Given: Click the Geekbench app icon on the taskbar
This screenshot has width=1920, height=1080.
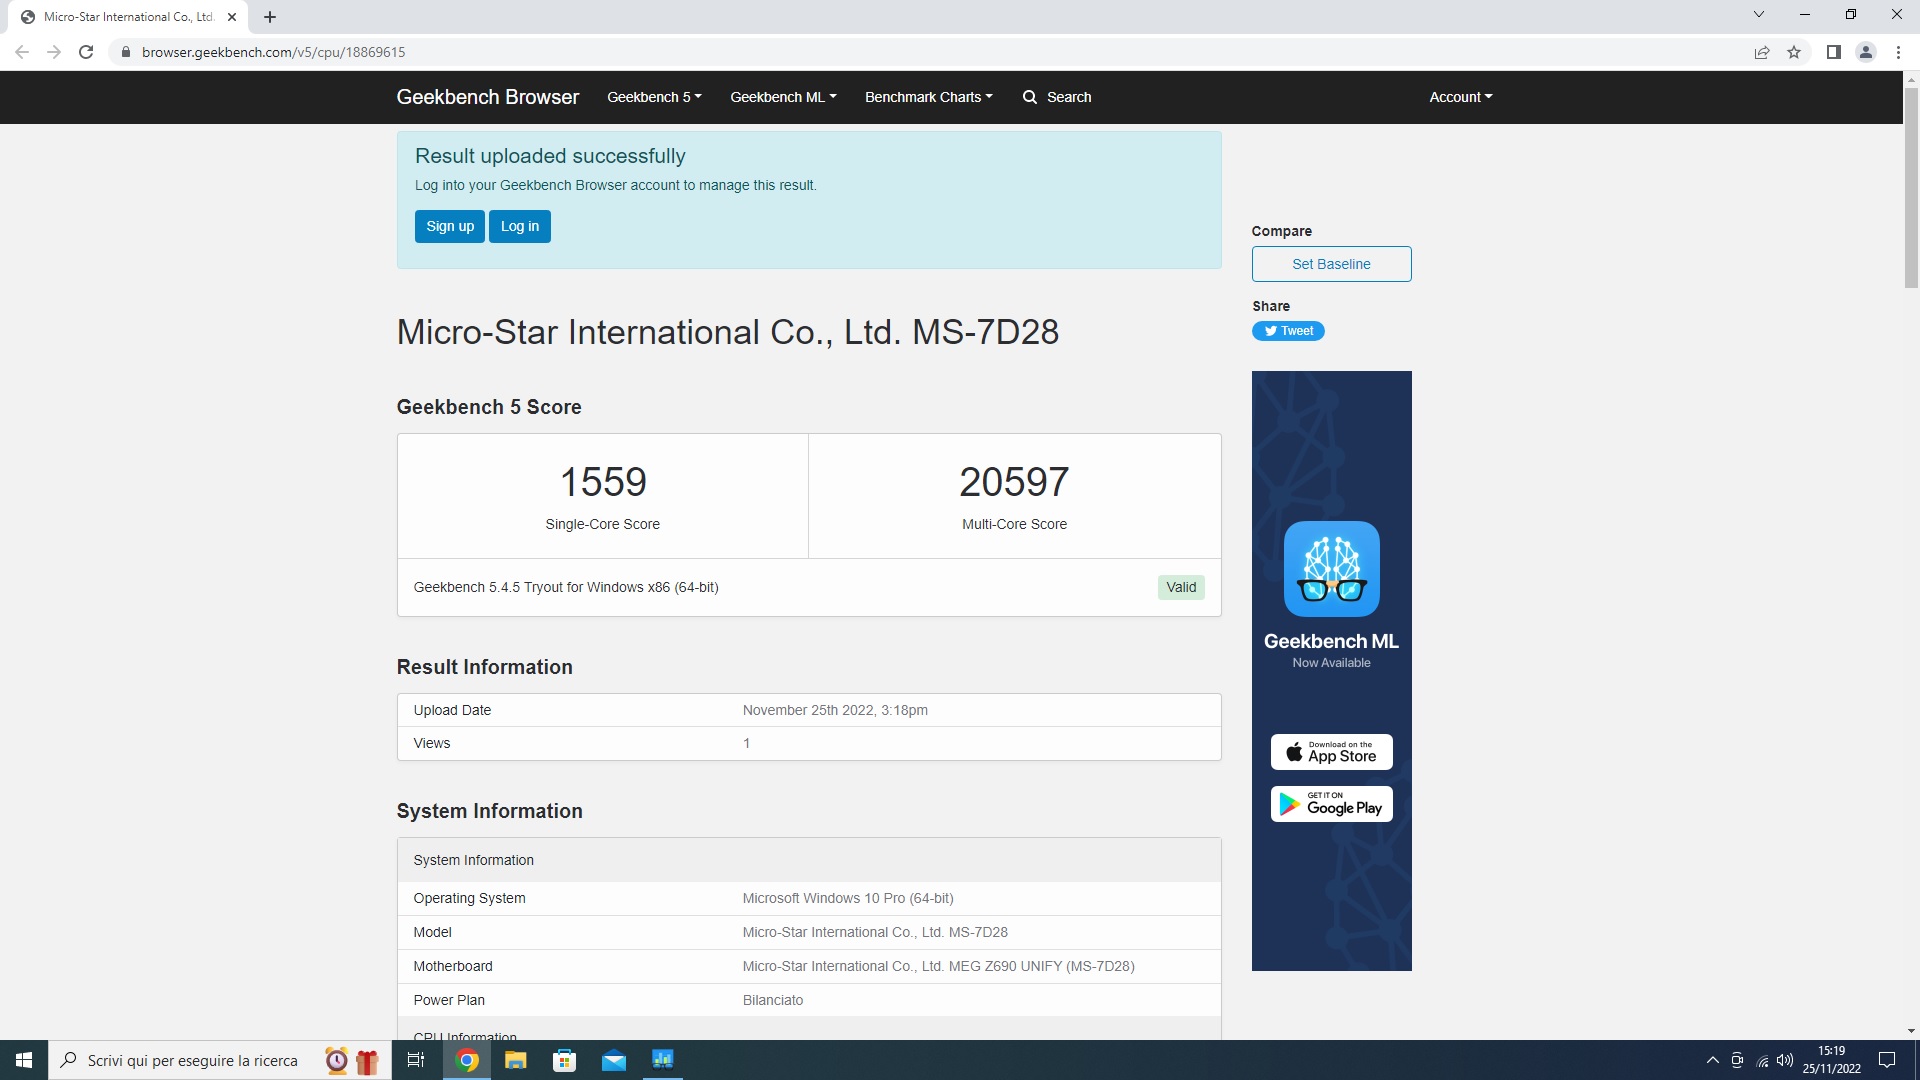Looking at the screenshot, I should [662, 1060].
